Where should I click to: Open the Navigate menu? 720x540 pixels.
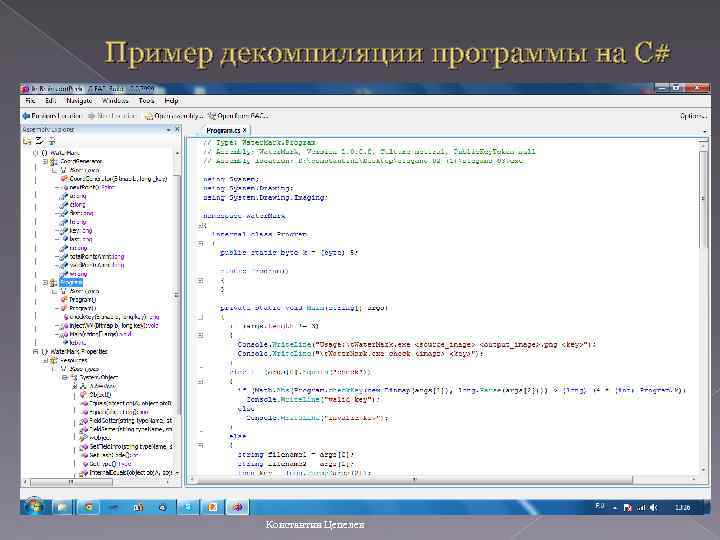click(79, 101)
